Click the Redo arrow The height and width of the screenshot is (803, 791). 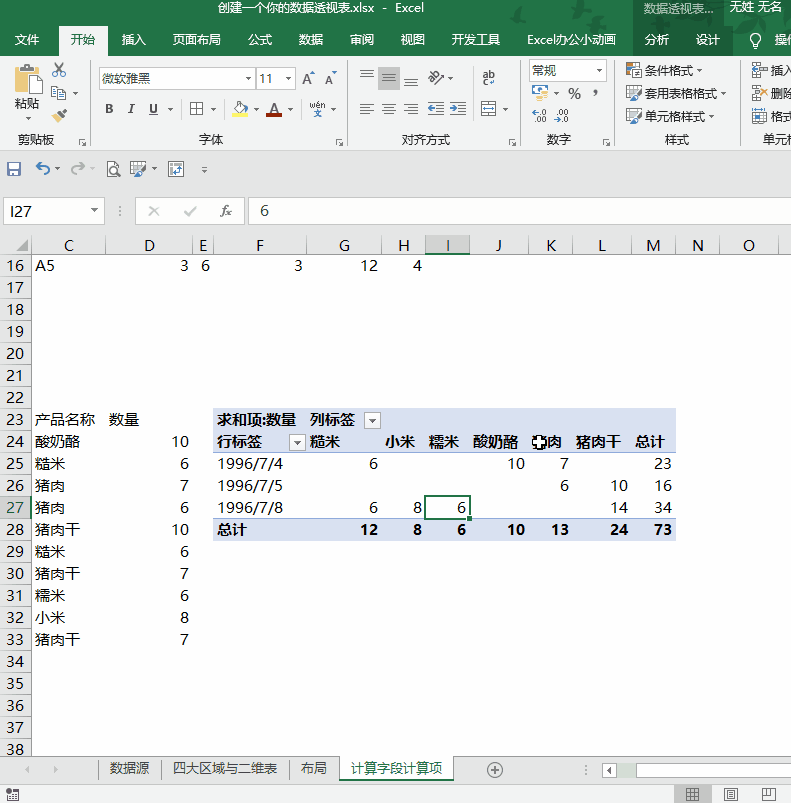point(77,168)
